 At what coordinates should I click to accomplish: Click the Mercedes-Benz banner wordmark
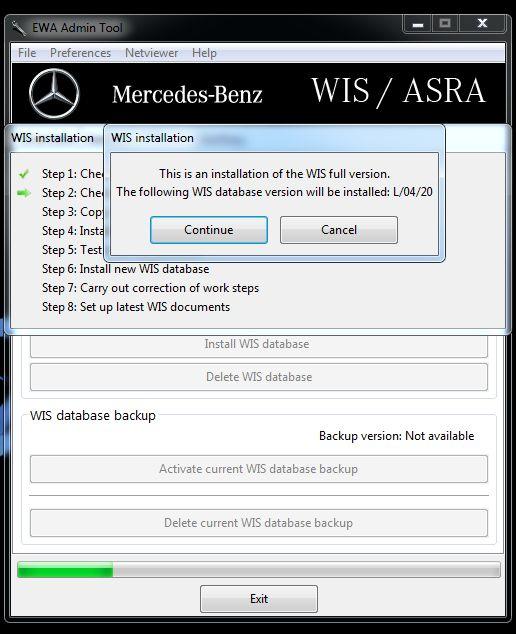click(x=187, y=95)
